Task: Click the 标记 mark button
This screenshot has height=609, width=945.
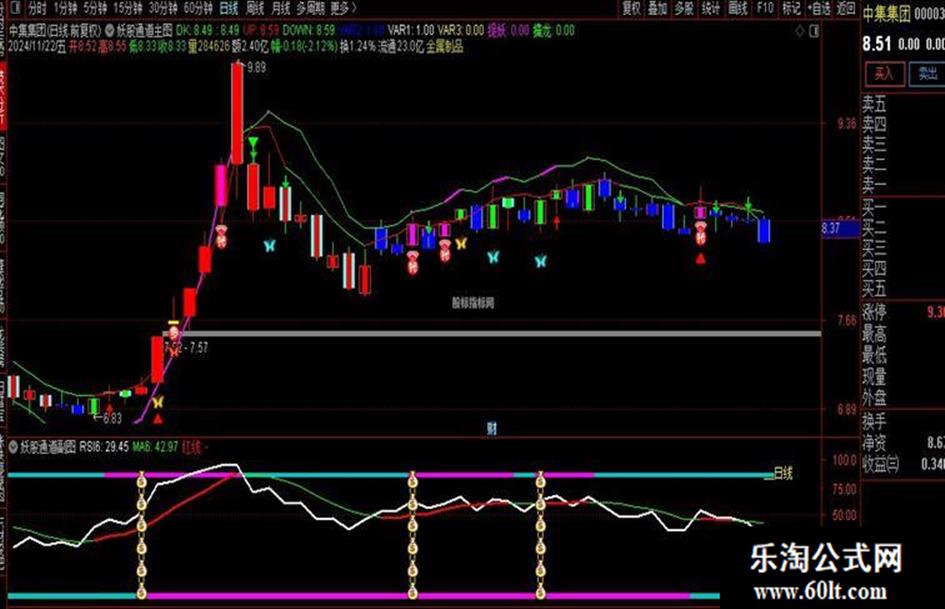Action: 791,8
